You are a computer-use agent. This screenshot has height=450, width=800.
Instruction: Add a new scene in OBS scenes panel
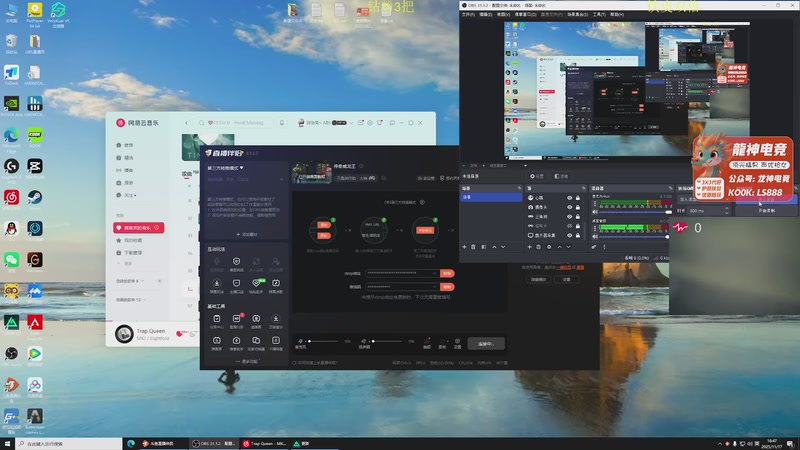tap(464, 247)
